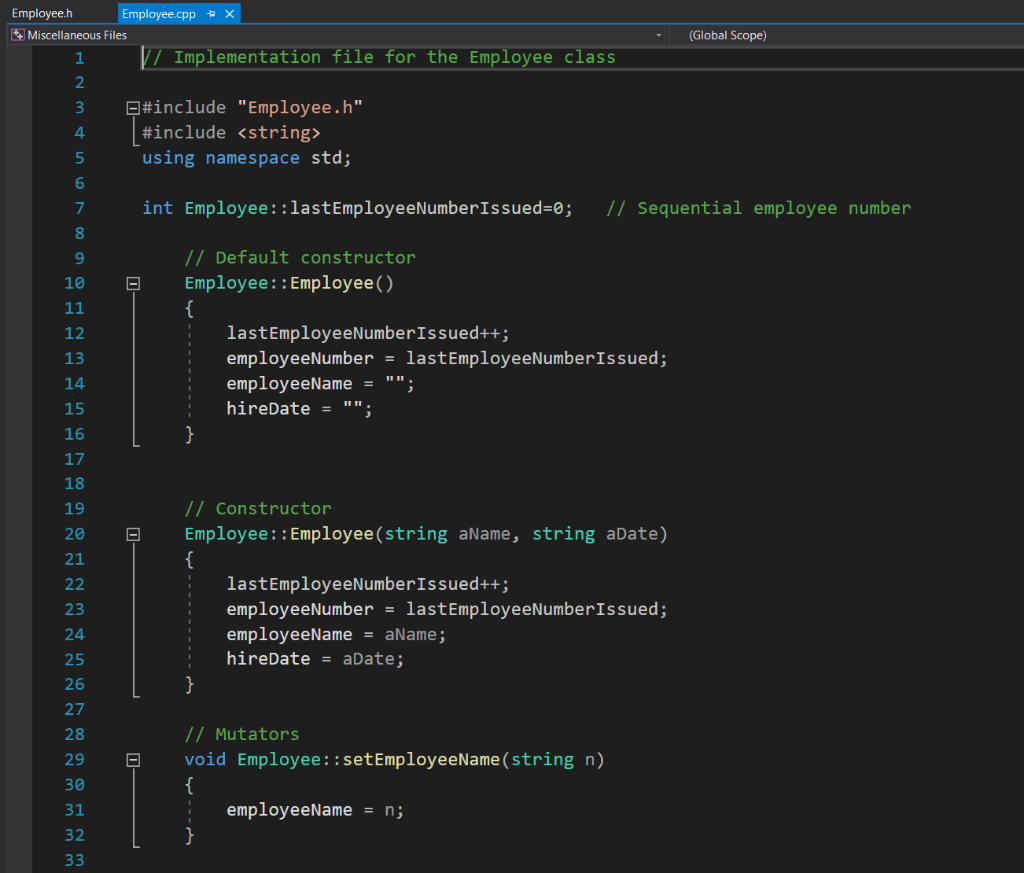Image resolution: width=1024 pixels, height=873 pixels.
Task: Click the collapse box beside setEmployeeName
Action: [135, 759]
